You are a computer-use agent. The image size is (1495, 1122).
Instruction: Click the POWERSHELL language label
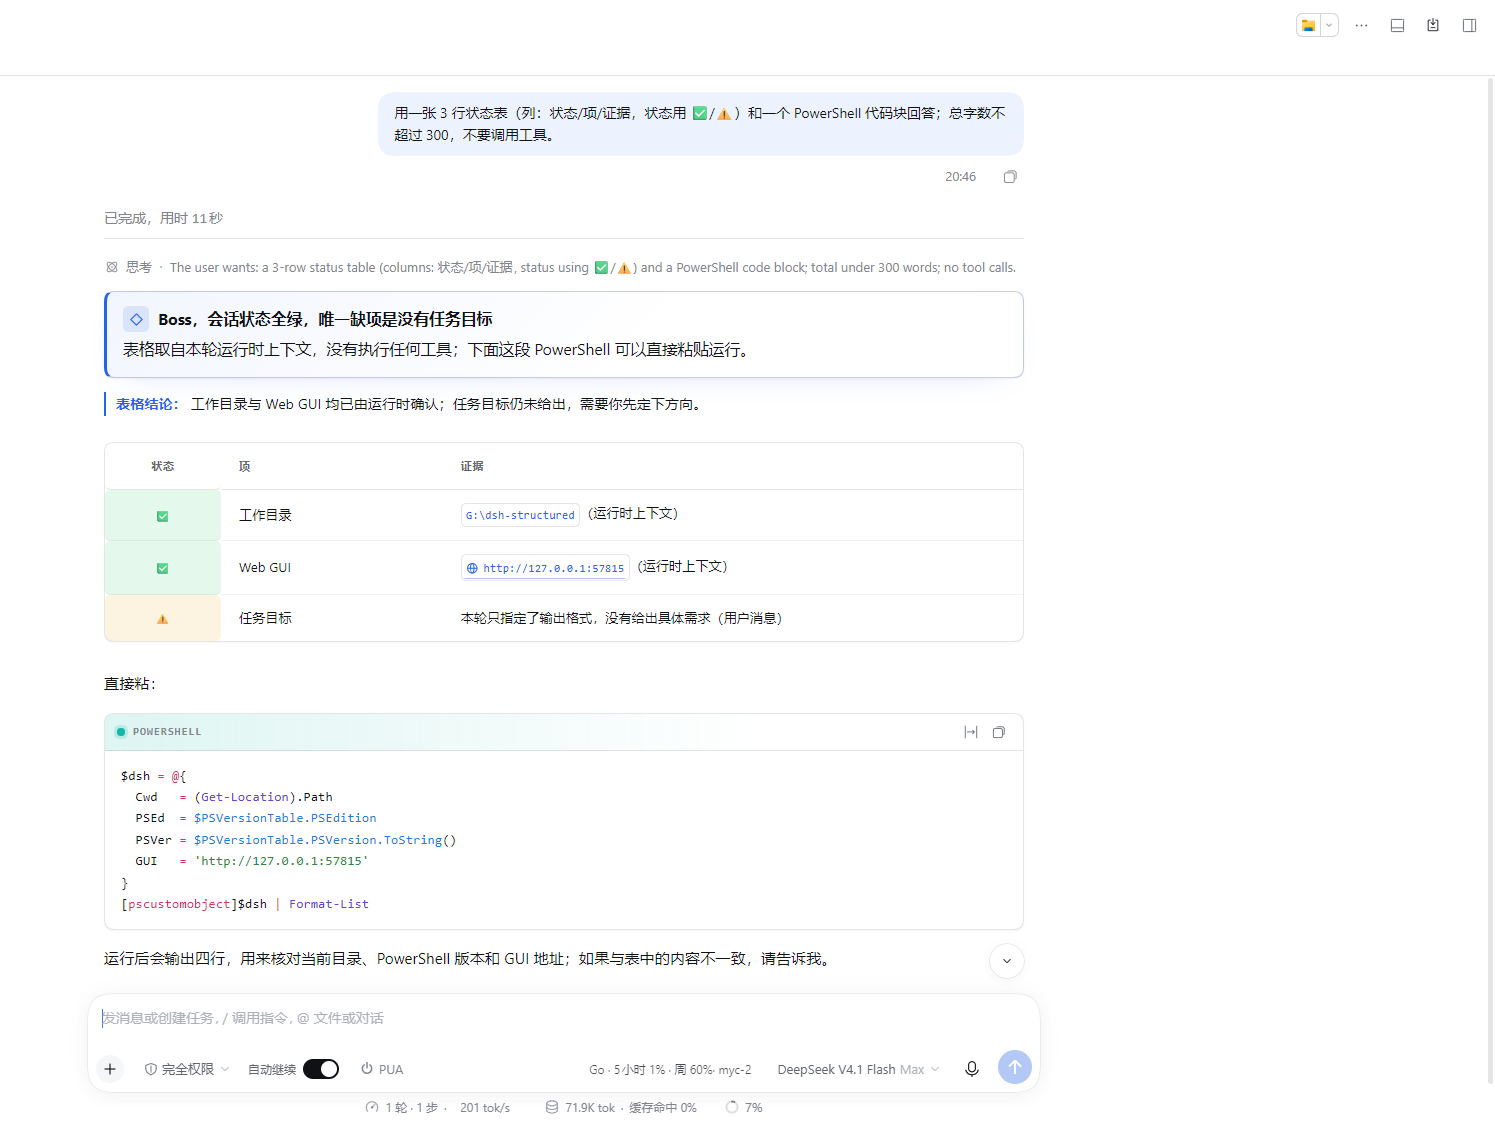(167, 732)
